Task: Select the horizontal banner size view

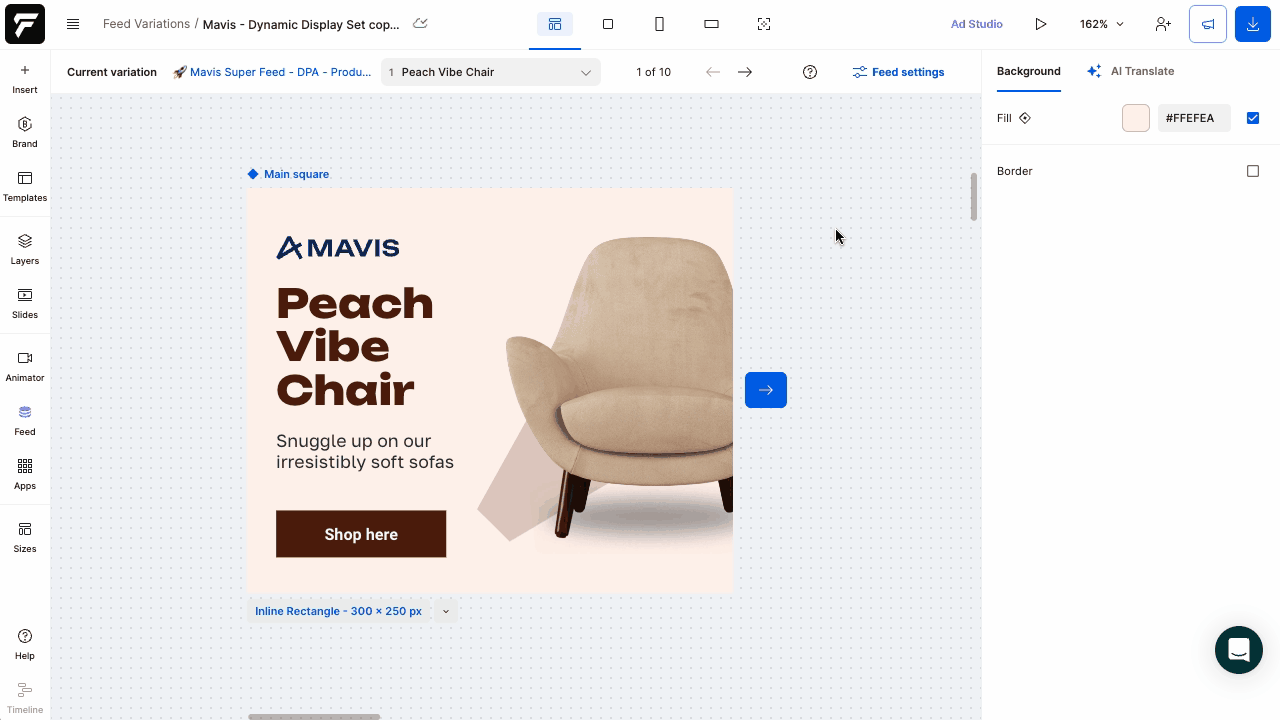Action: [711, 24]
